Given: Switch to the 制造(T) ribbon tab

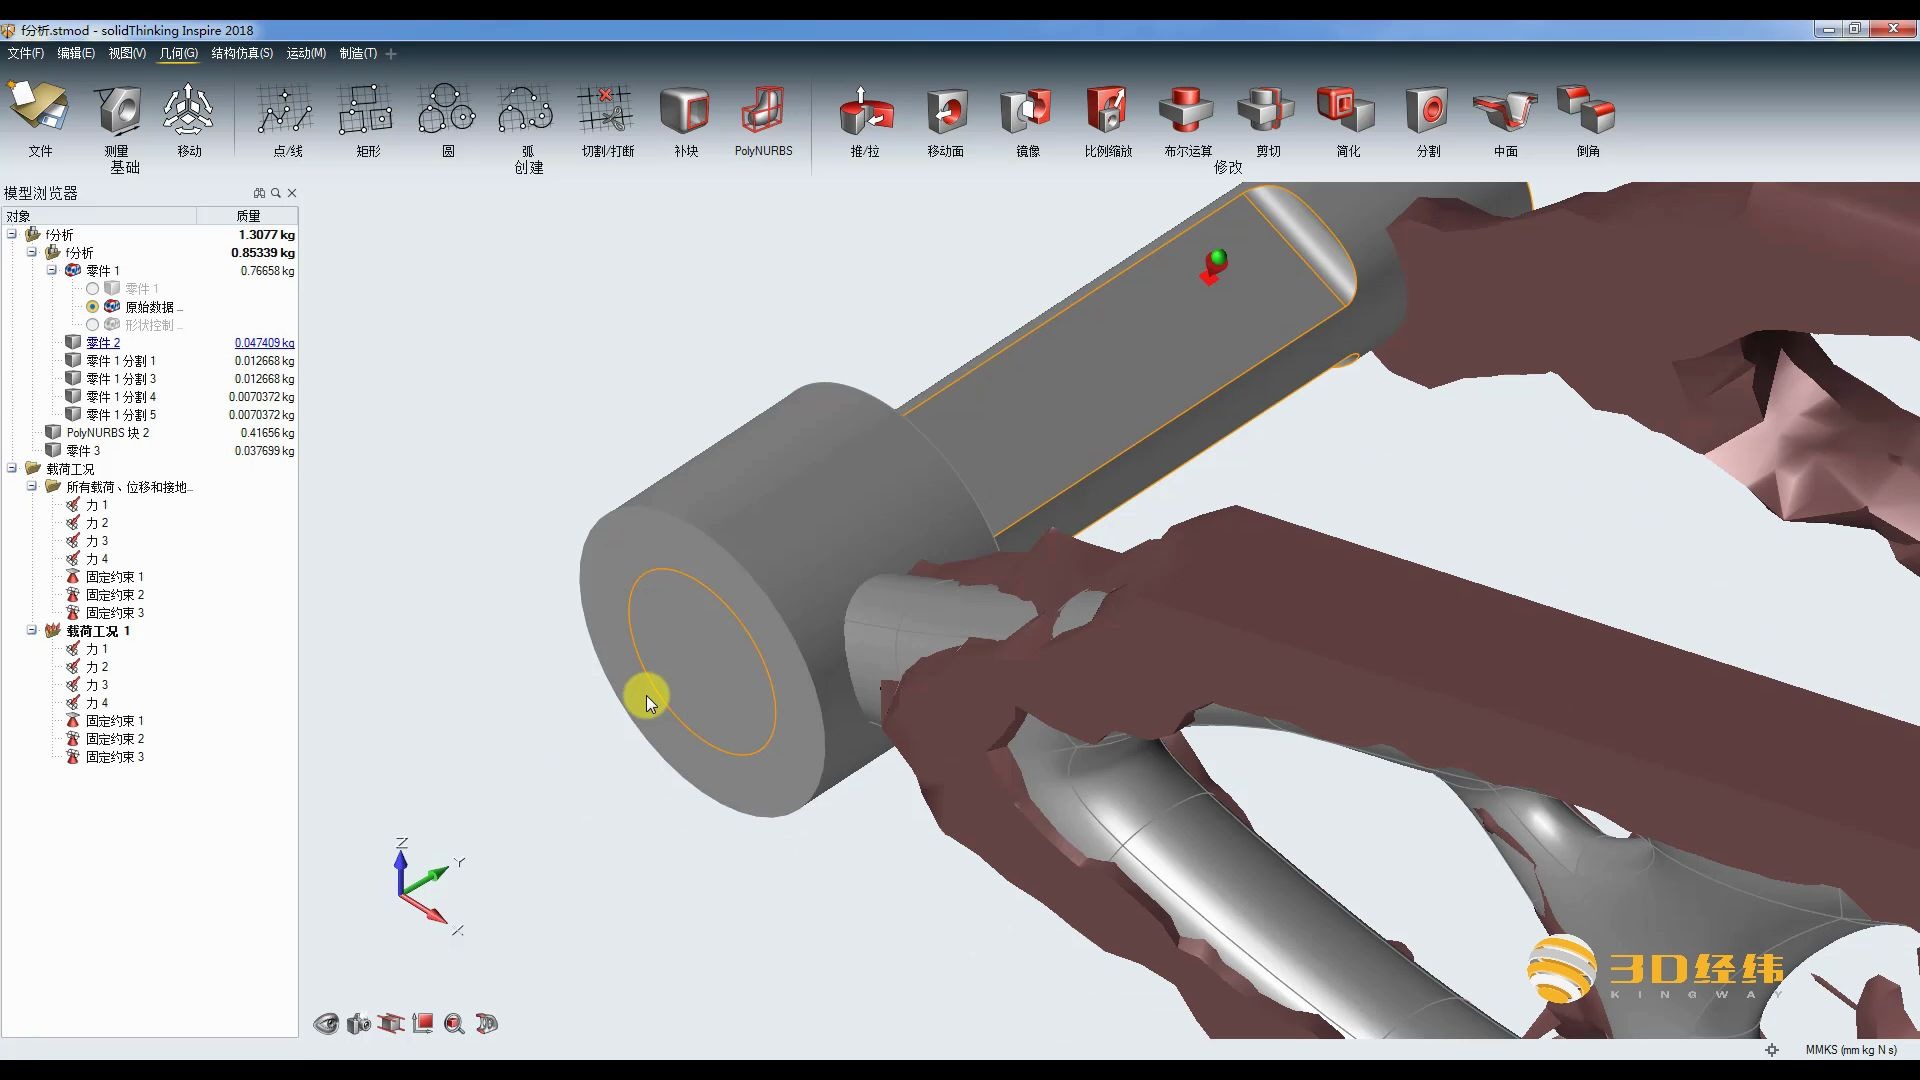Looking at the screenshot, I should click(358, 53).
